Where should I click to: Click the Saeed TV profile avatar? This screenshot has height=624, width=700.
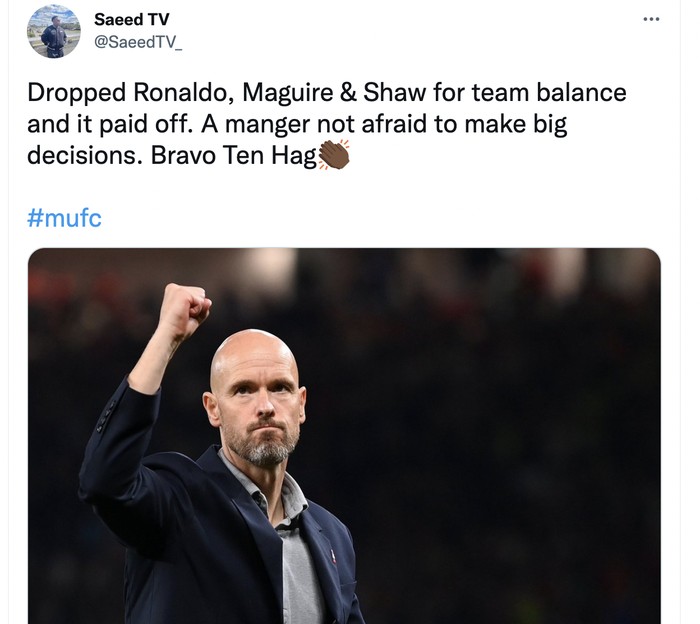(54, 31)
